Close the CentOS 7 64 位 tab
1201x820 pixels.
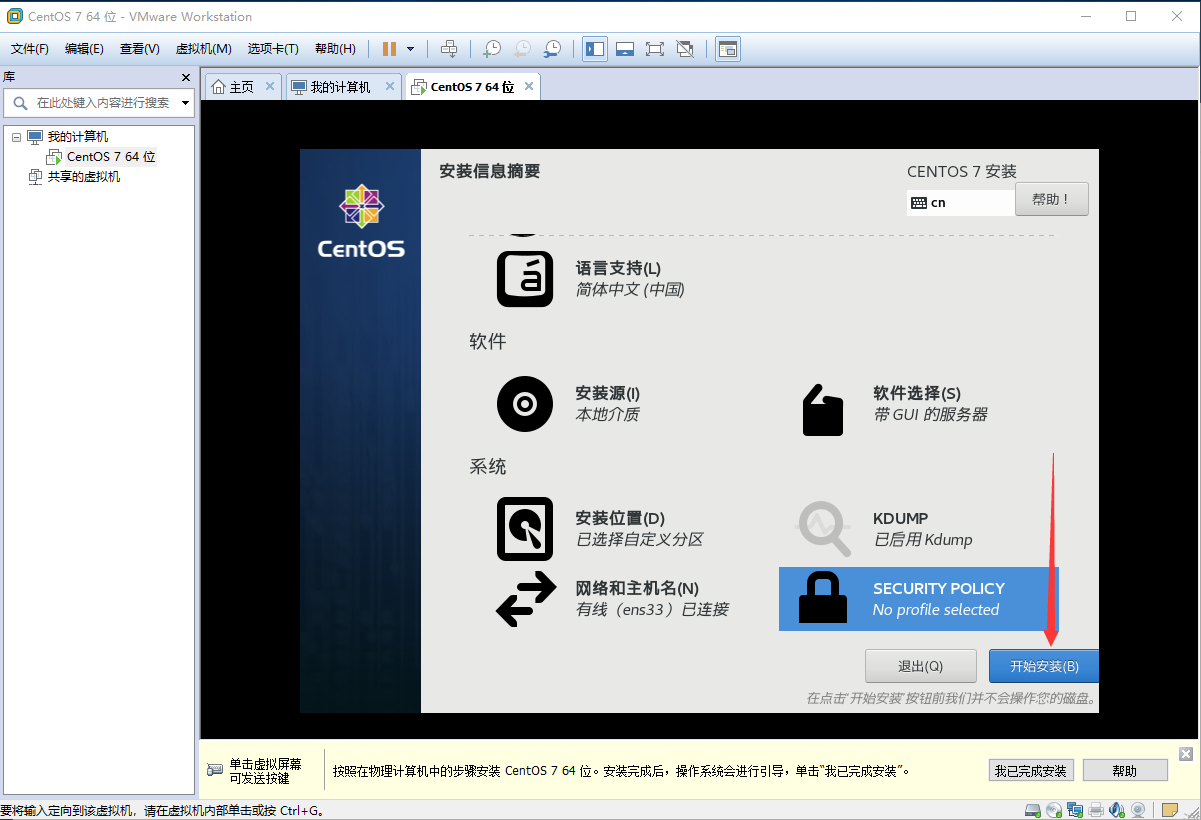pyautogui.click(x=529, y=87)
